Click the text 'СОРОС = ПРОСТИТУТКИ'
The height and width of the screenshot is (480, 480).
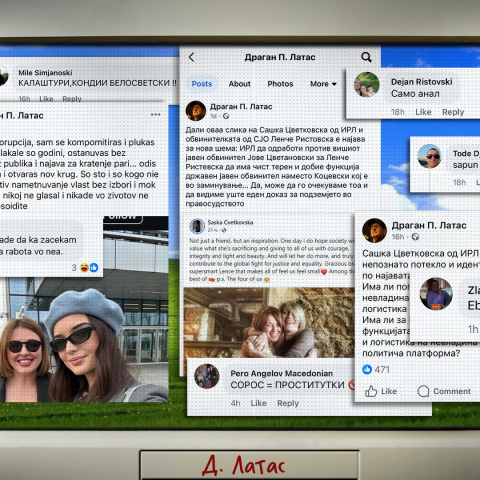coord(287,385)
